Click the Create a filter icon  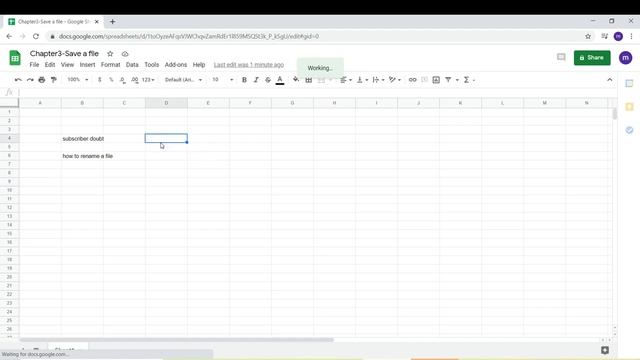pyautogui.click(x=448, y=80)
